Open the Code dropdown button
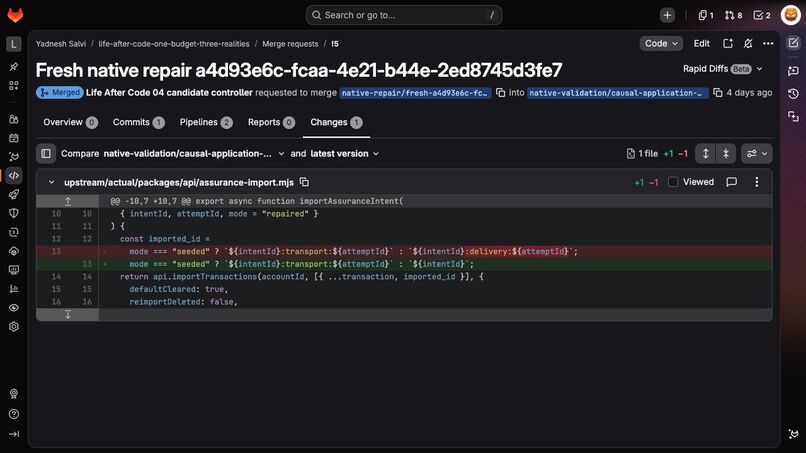806x453 pixels. pyautogui.click(x=661, y=44)
